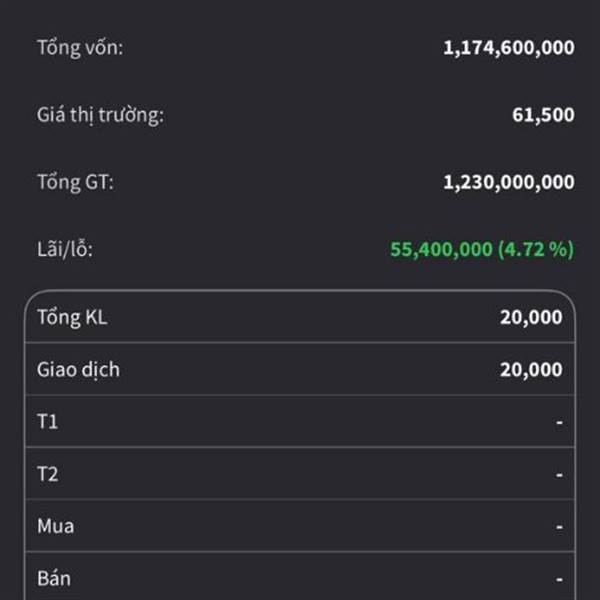Tap the T1 row label
This screenshot has width=600, height=600.
click(47, 422)
